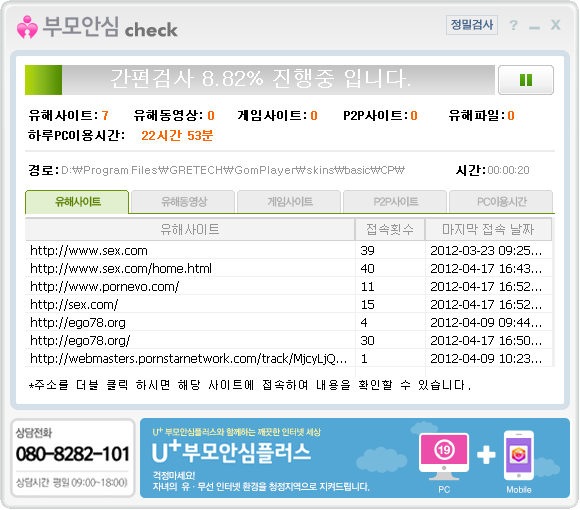The image size is (580, 510).
Task: Click the scan progress bar
Action: (260, 80)
